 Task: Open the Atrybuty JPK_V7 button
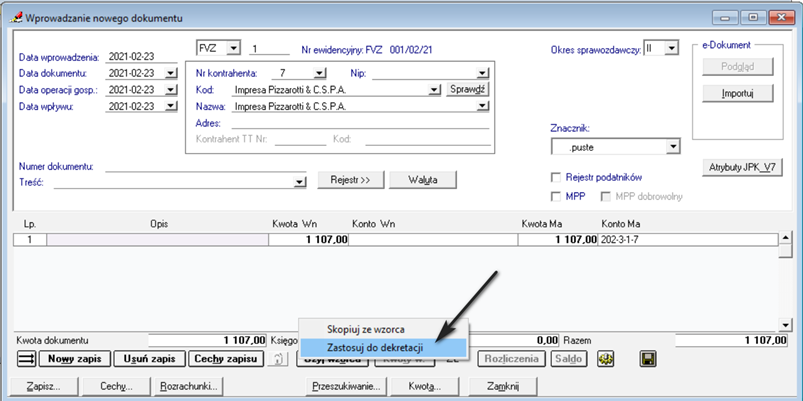743,167
